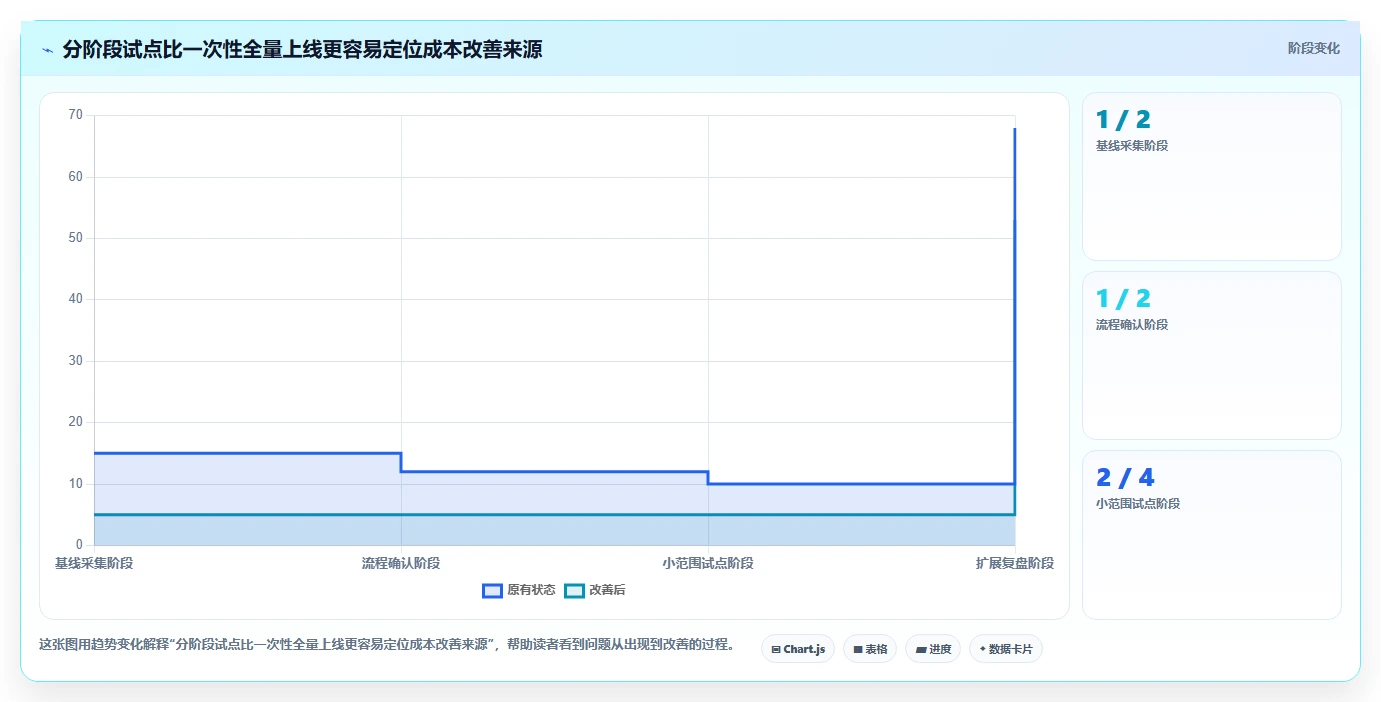Select the Chart.js tag chip
The height and width of the screenshot is (702, 1381).
798,649
